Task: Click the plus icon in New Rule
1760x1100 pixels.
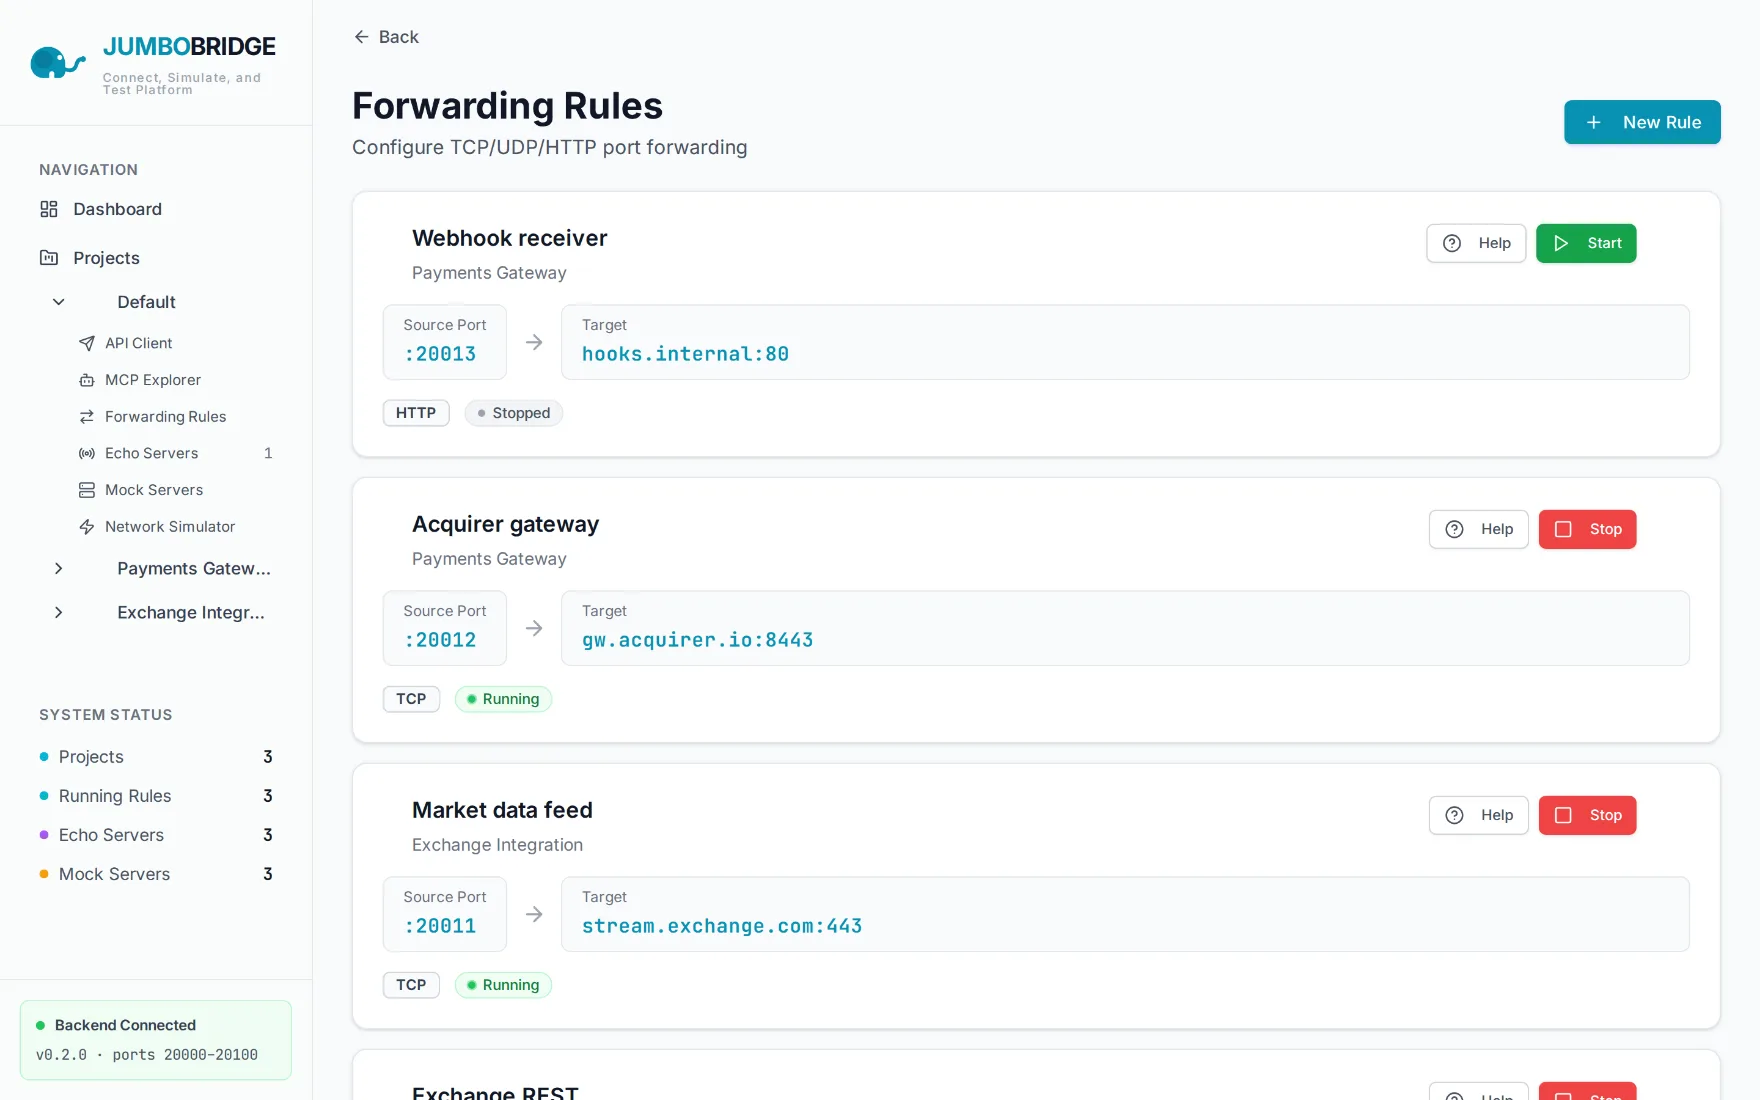Action: [1594, 122]
